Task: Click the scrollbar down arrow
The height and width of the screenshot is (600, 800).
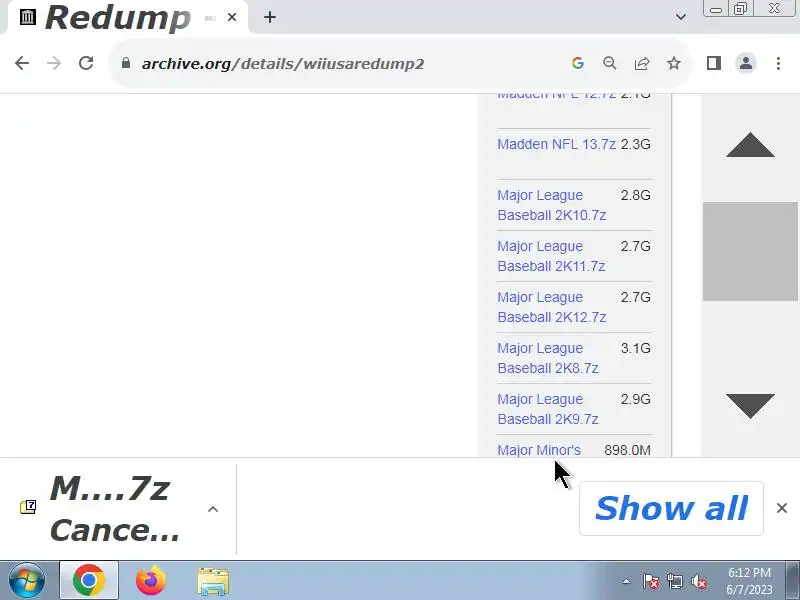Action: coord(751,406)
